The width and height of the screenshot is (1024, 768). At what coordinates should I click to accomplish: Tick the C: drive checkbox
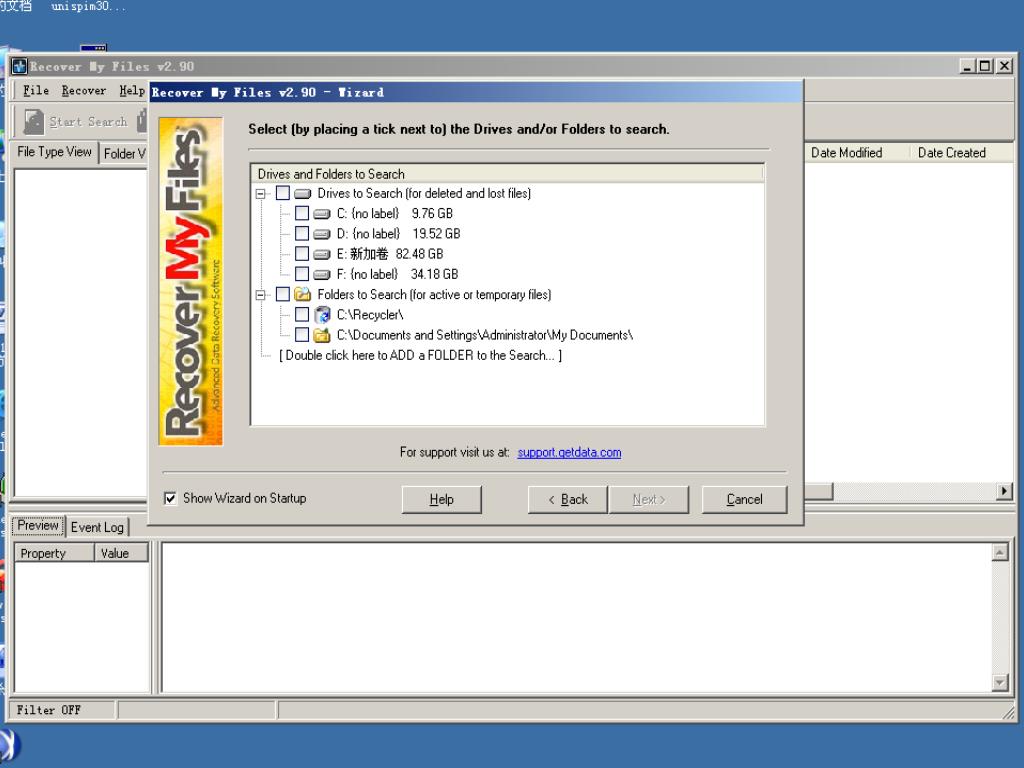click(302, 213)
